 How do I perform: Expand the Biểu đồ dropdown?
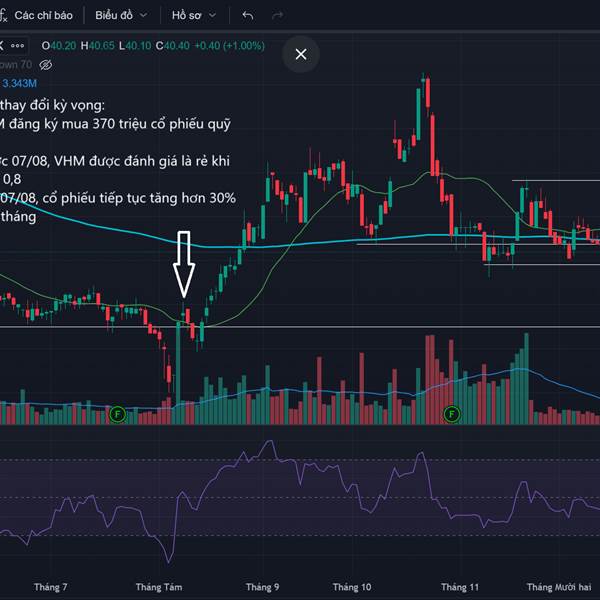[x=121, y=15]
